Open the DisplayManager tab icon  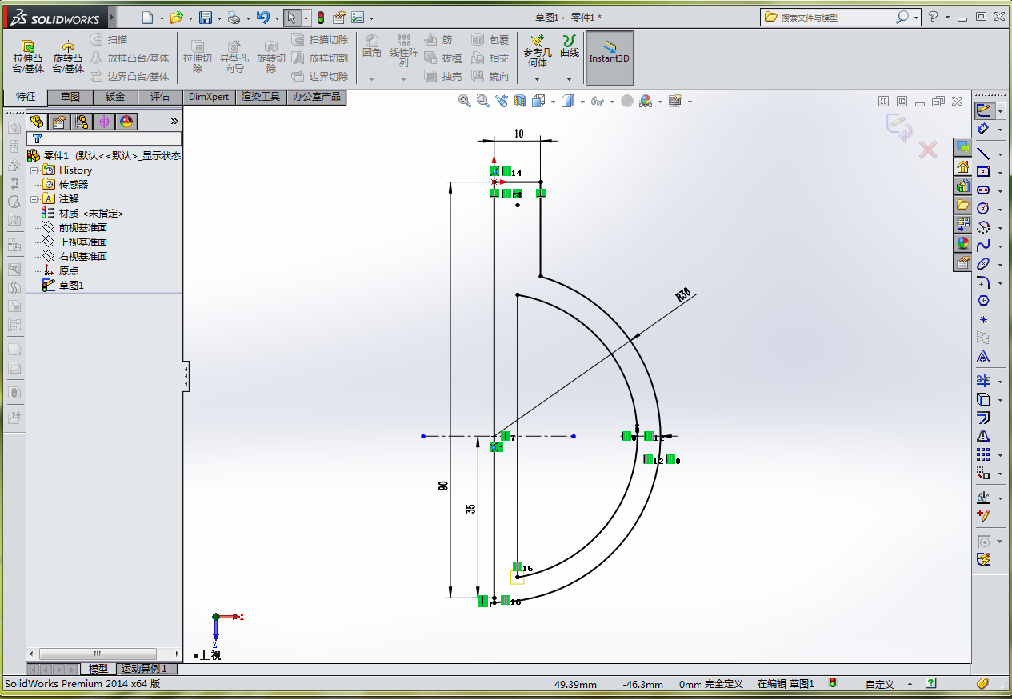point(126,121)
